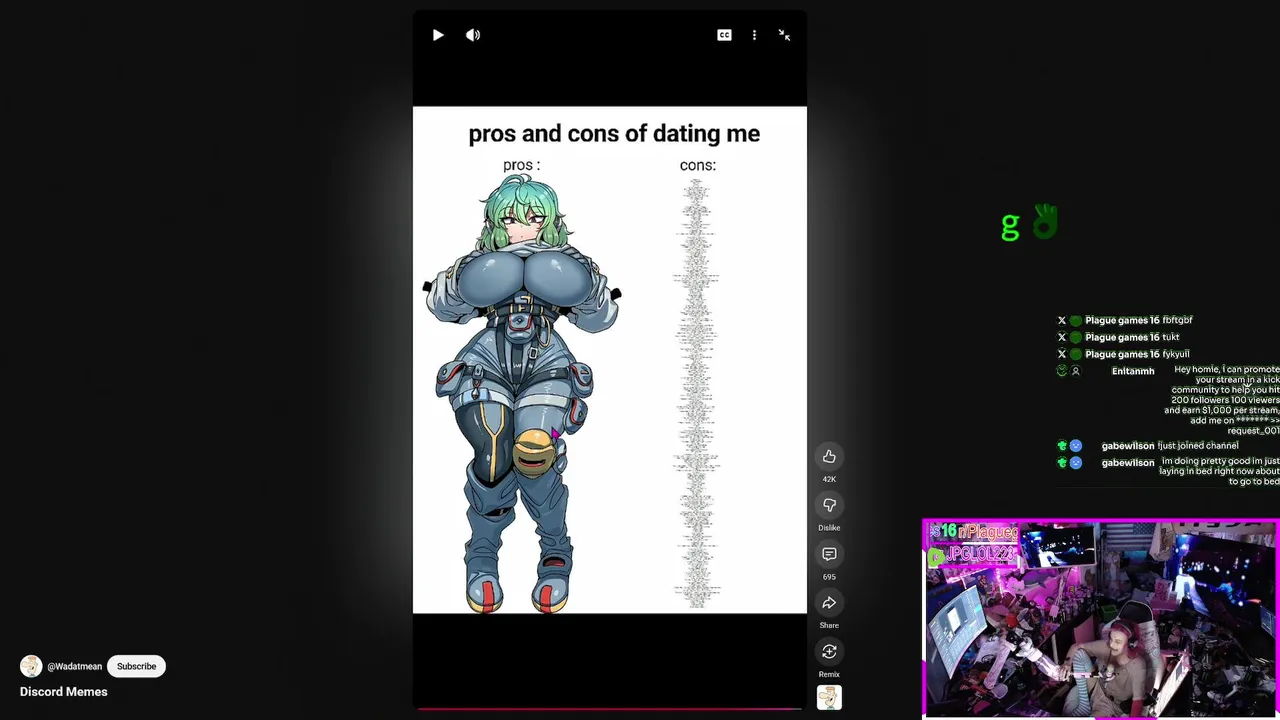Subscribe to @Wadatmean channel
The width and height of the screenshot is (1280, 720).
[x=136, y=666]
